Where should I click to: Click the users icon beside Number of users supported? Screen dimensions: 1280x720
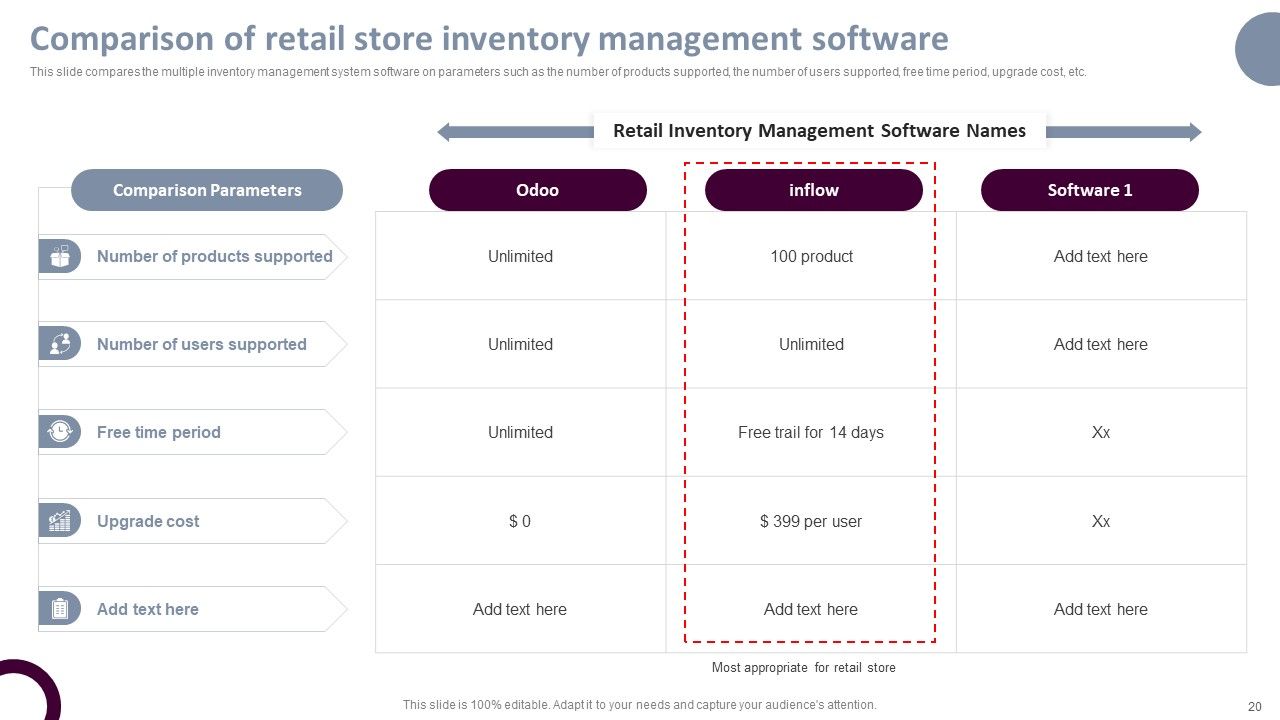click(x=60, y=344)
